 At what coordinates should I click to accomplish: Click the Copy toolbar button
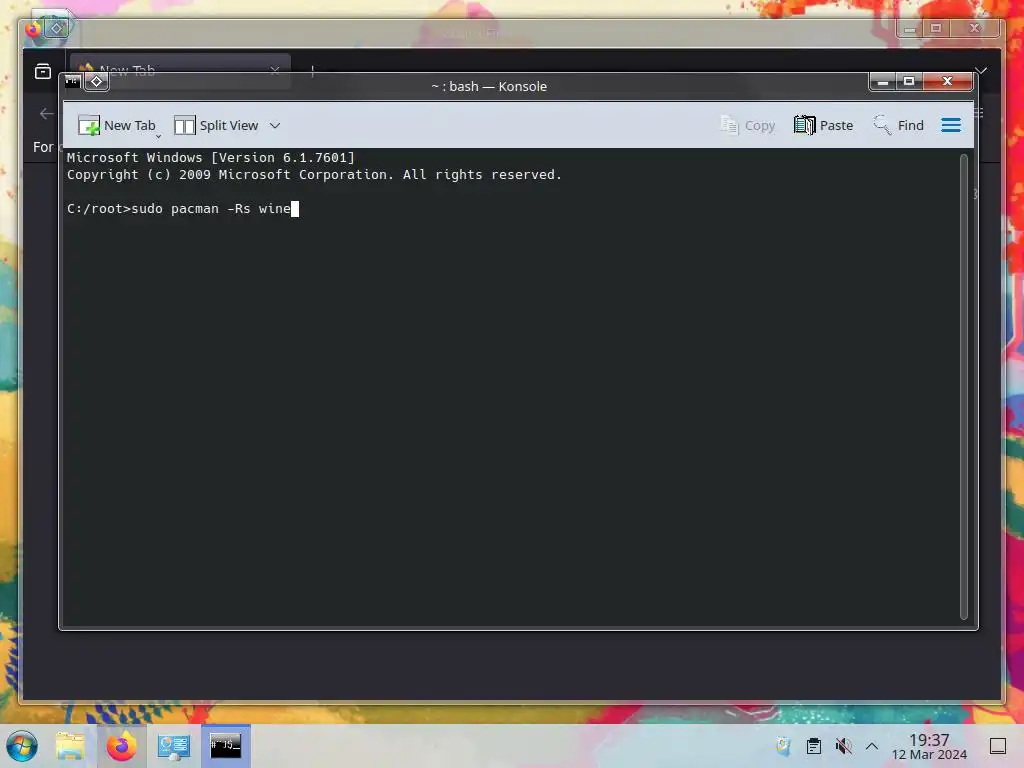pyautogui.click(x=748, y=125)
